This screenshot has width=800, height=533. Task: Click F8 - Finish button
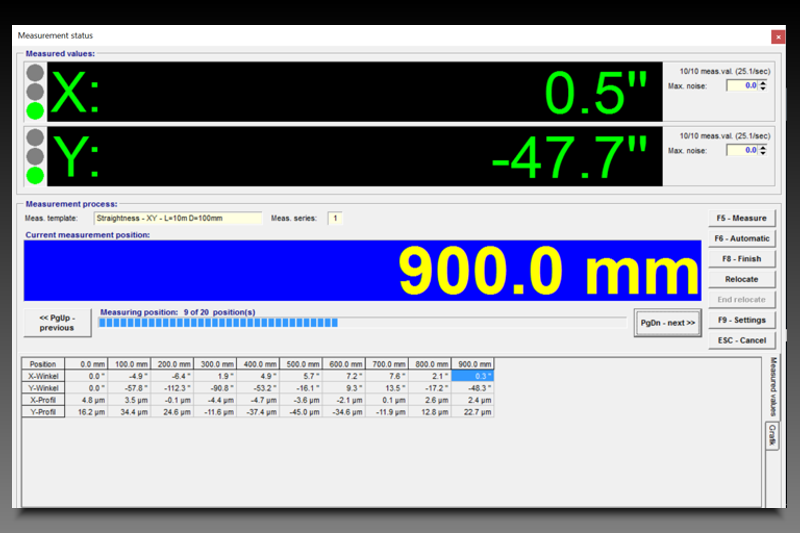[x=741, y=259]
